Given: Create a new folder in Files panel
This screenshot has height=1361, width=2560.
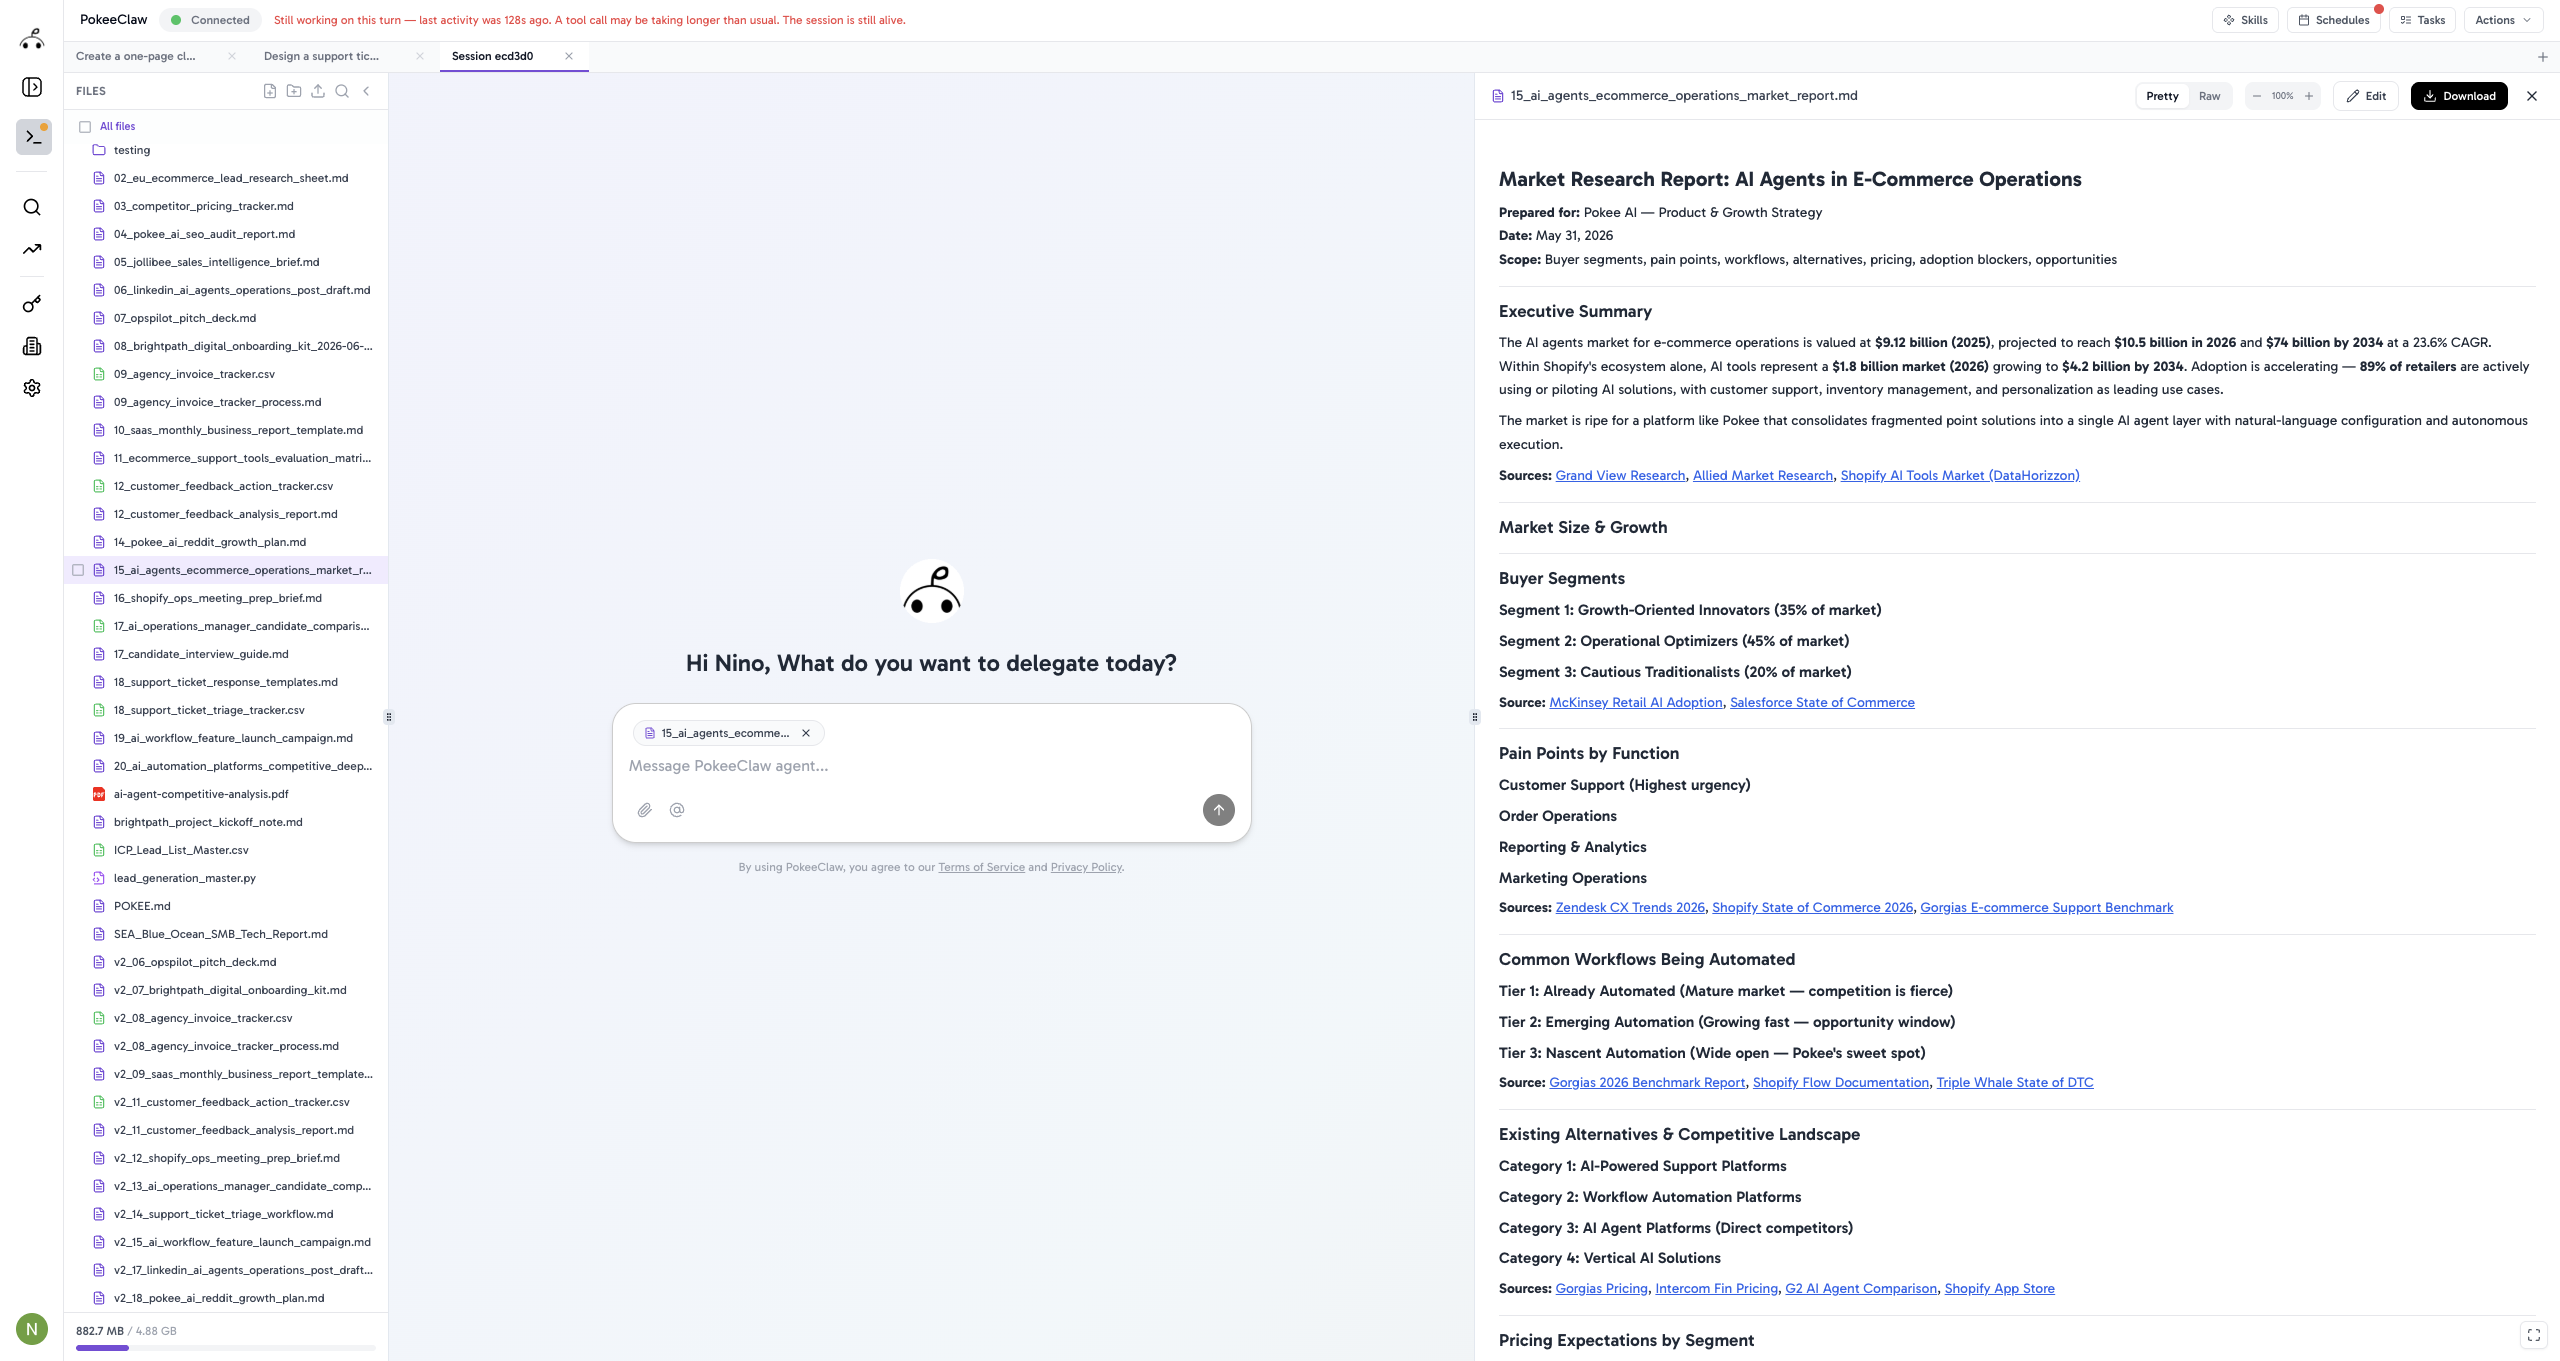Looking at the screenshot, I should [294, 91].
